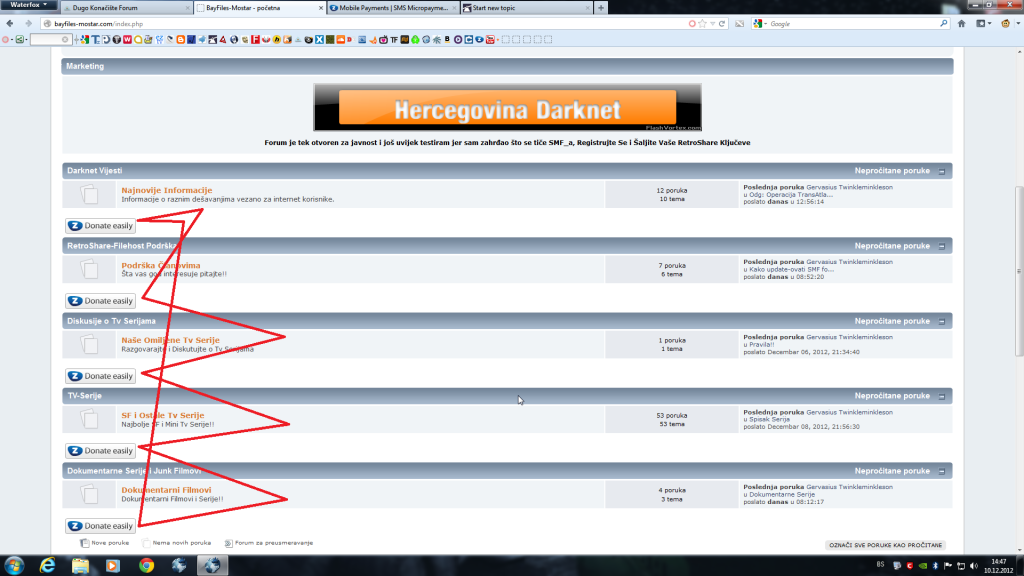Click the white SoundCloud-style W bookmark icon
1024x576 pixels.
click(x=127, y=40)
